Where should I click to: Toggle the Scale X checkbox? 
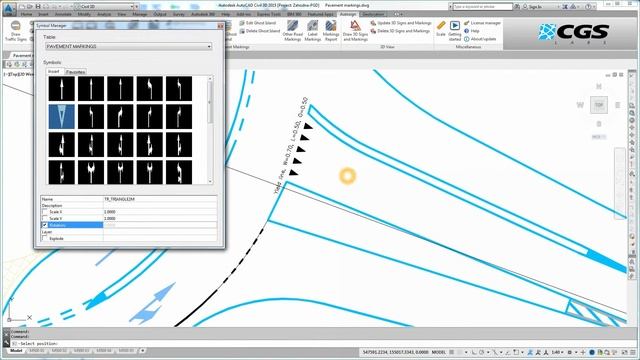45,212
